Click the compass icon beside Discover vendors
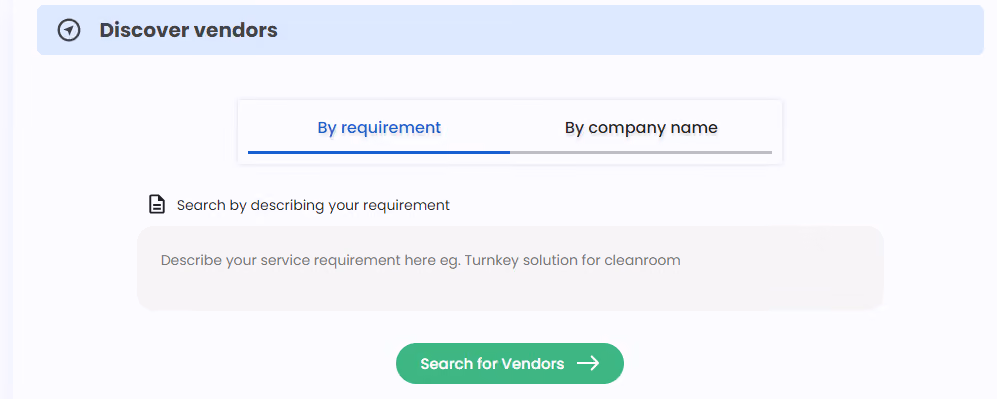 click(x=69, y=30)
